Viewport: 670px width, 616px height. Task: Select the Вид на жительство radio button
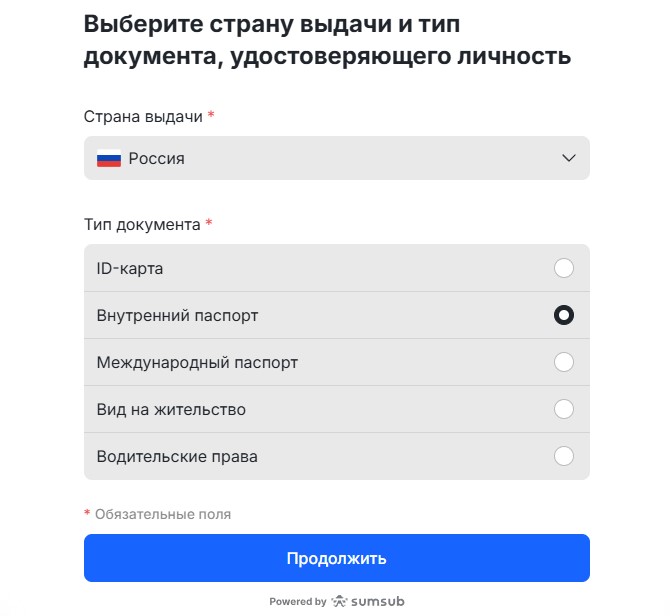564,409
